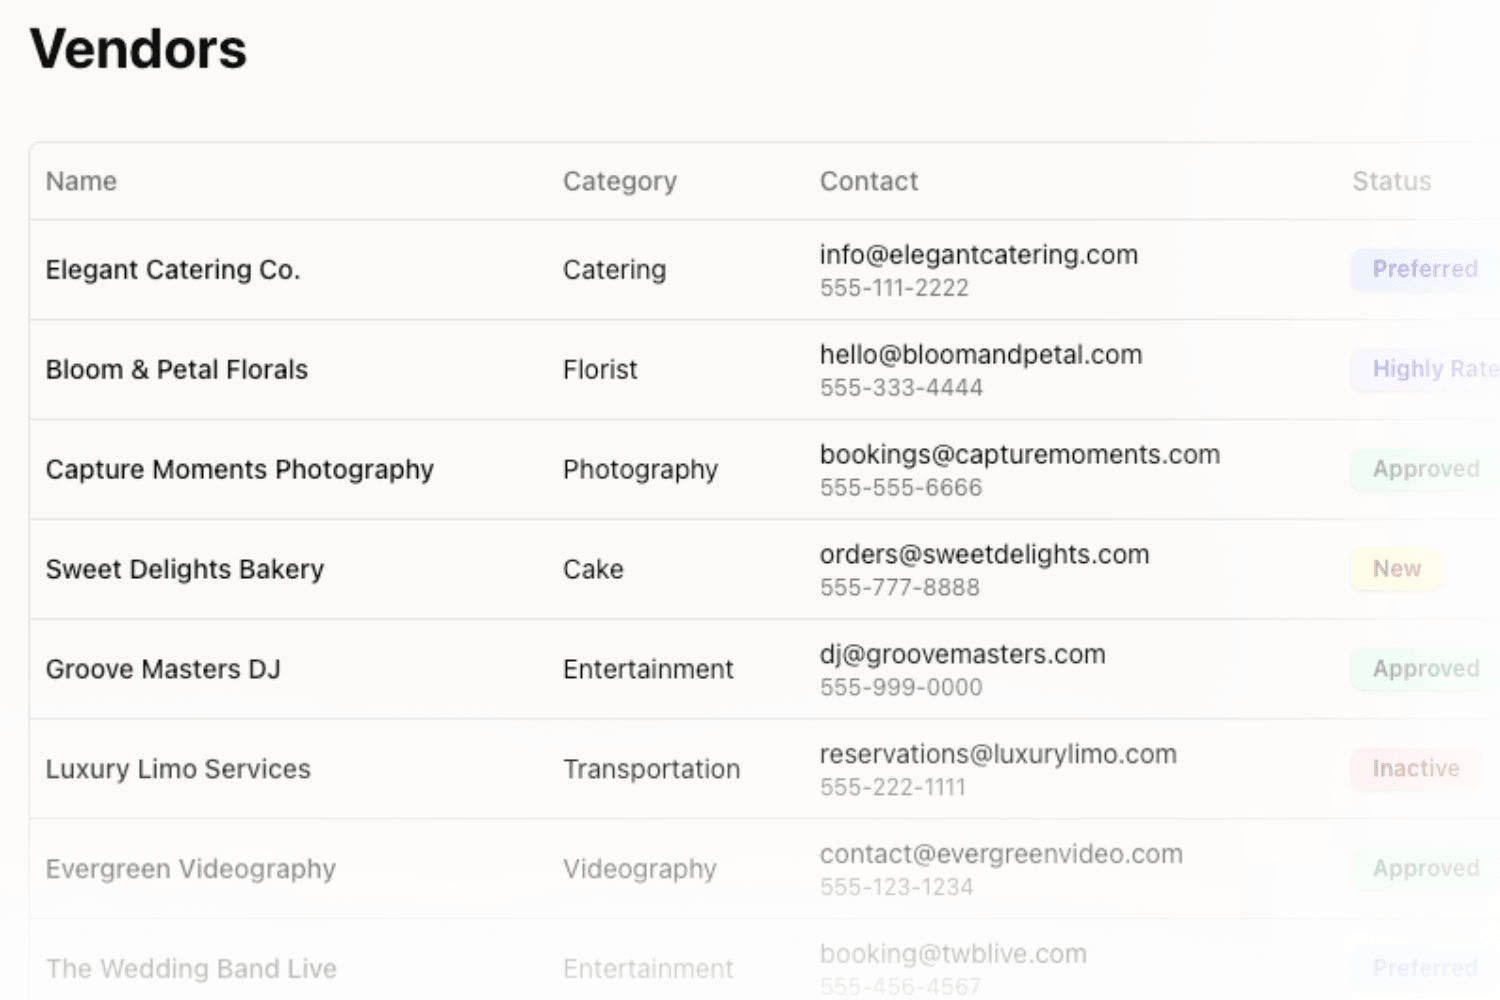Viewport: 1500px width, 1000px height.
Task: Sort by the Category column header
Action: click(619, 181)
